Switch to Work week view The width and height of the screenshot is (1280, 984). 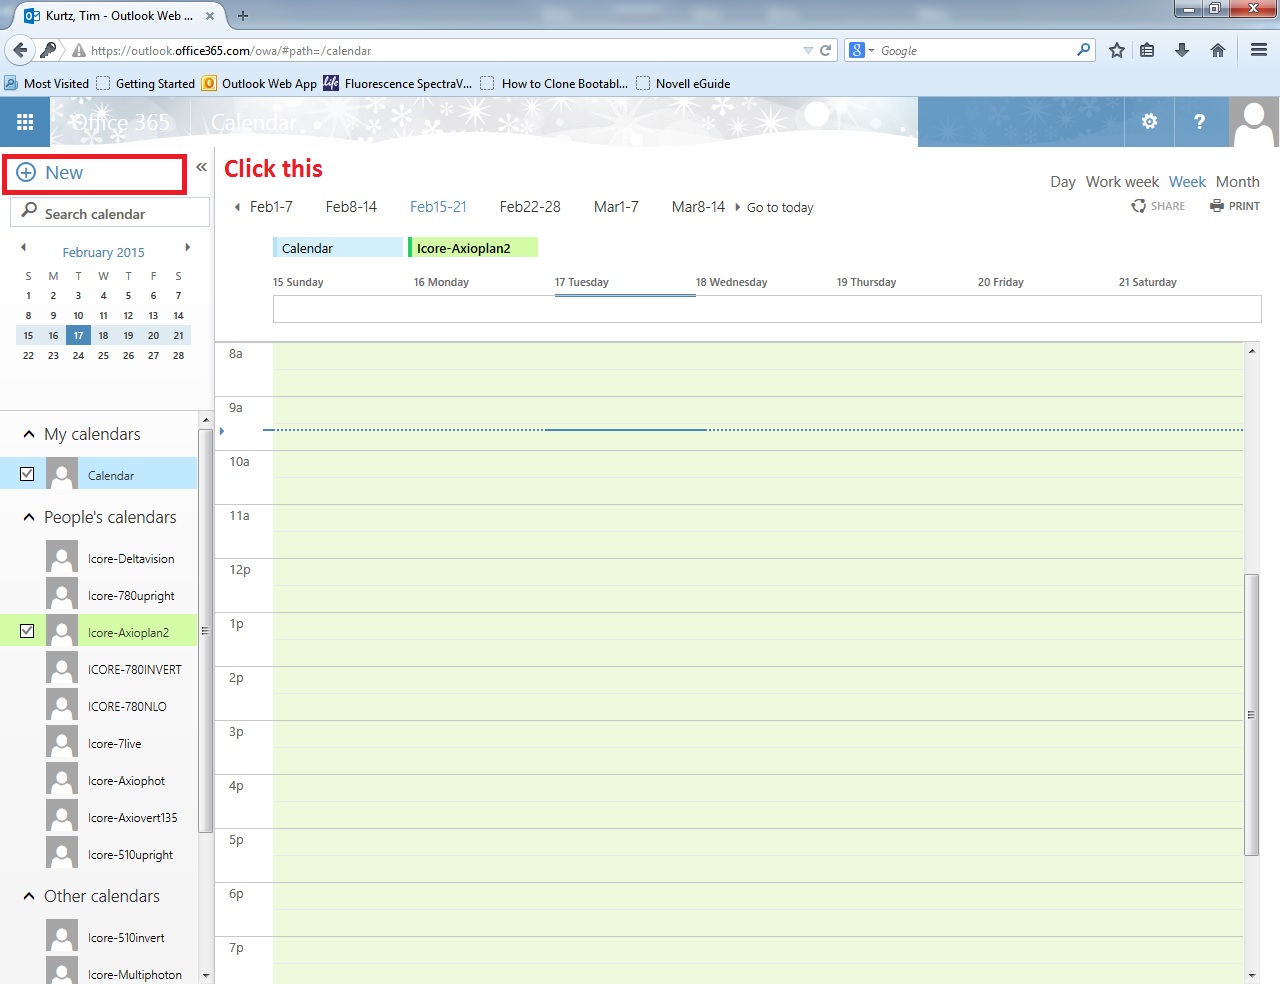1122,182
